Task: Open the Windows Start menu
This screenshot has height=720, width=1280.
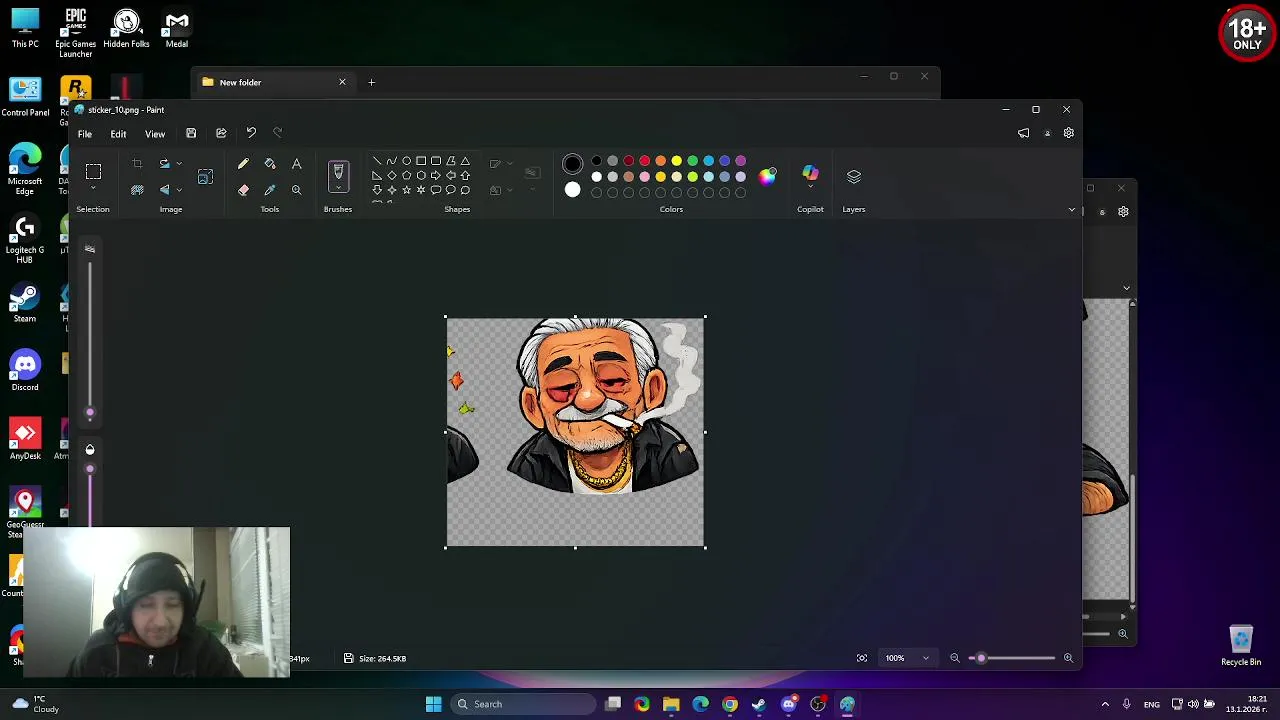Action: tap(433, 704)
